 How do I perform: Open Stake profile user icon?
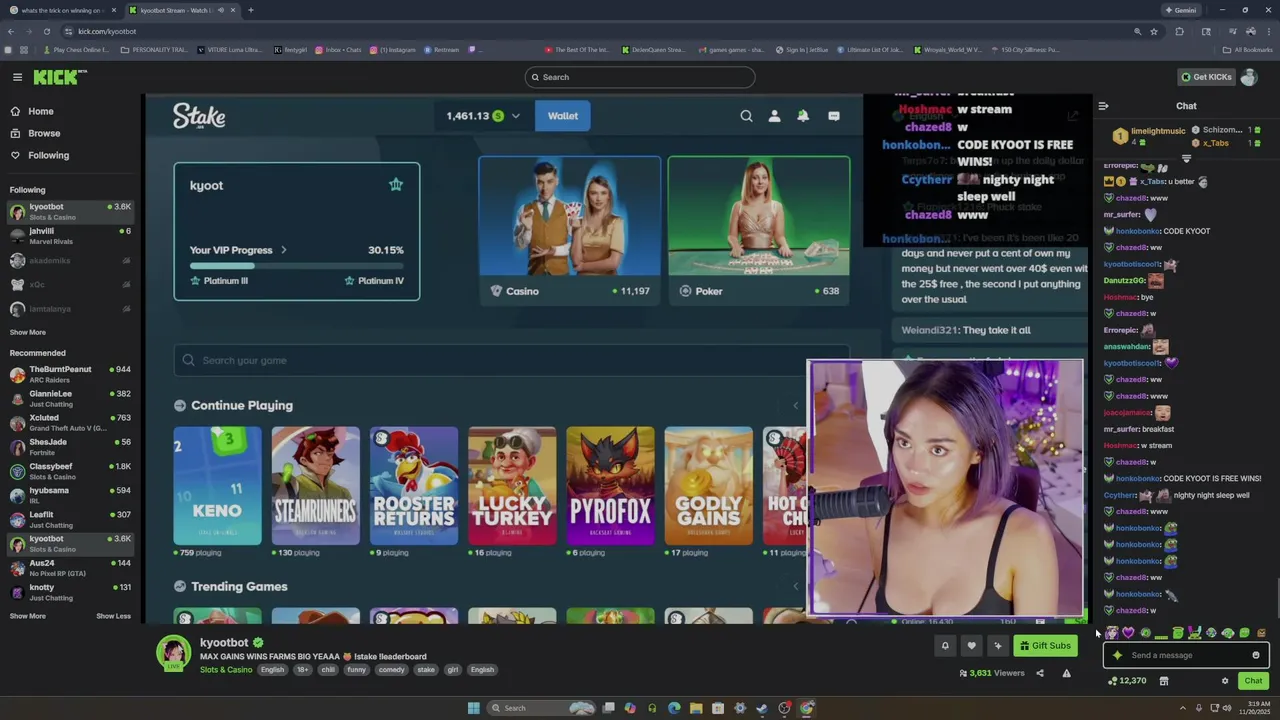(x=774, y=116)
